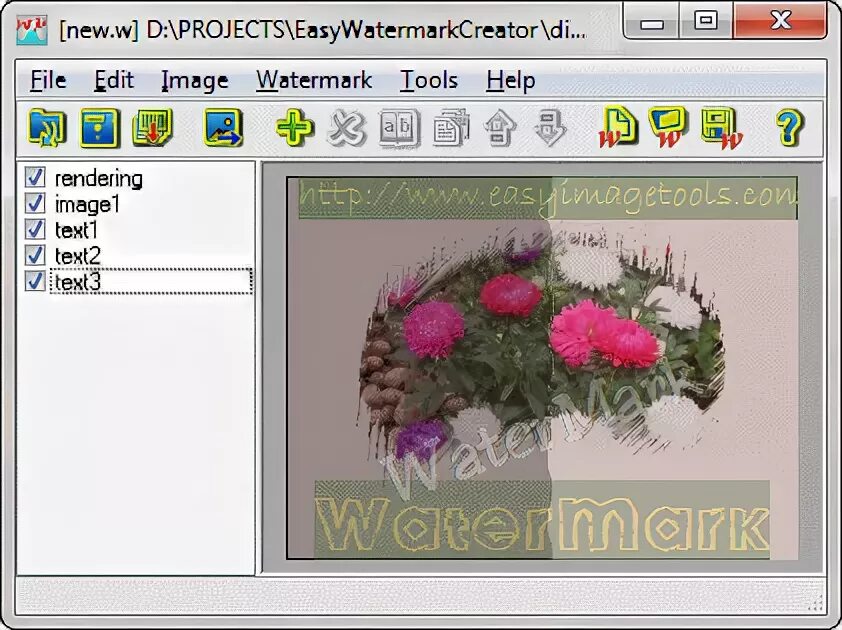Image resolution: width=842 pixels, height=630 pixels.
Task: Click the open folder toolbar icon
Action: click(47, 128)
